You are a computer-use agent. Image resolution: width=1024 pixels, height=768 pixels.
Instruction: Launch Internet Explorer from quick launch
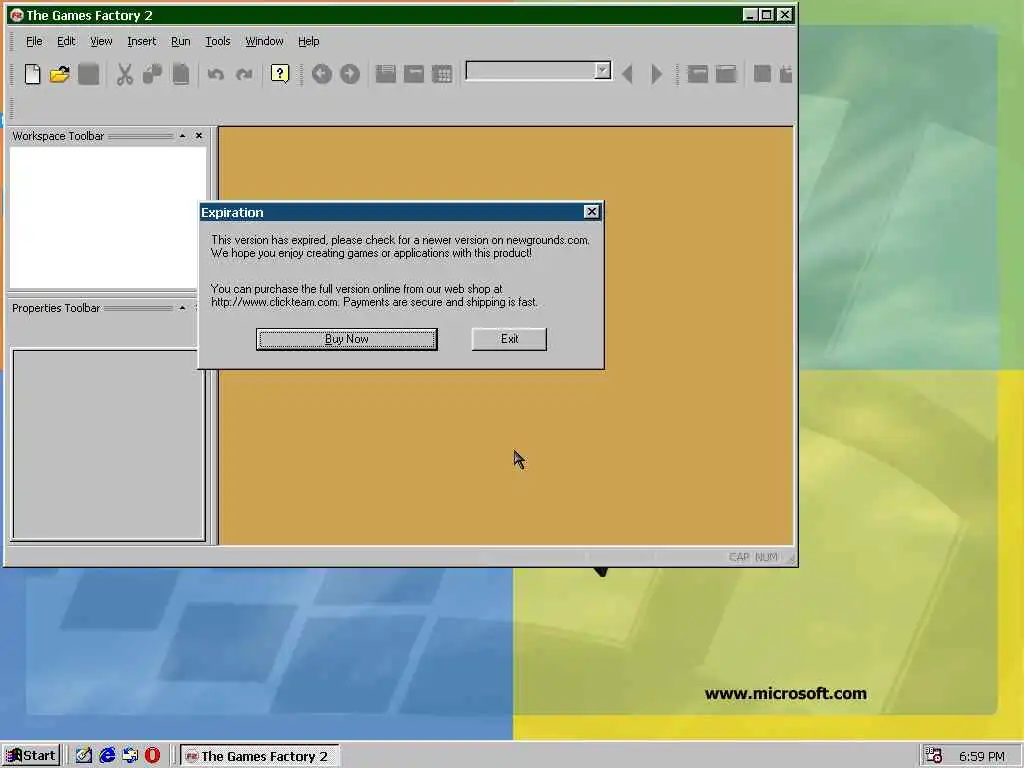pos(107,756)
